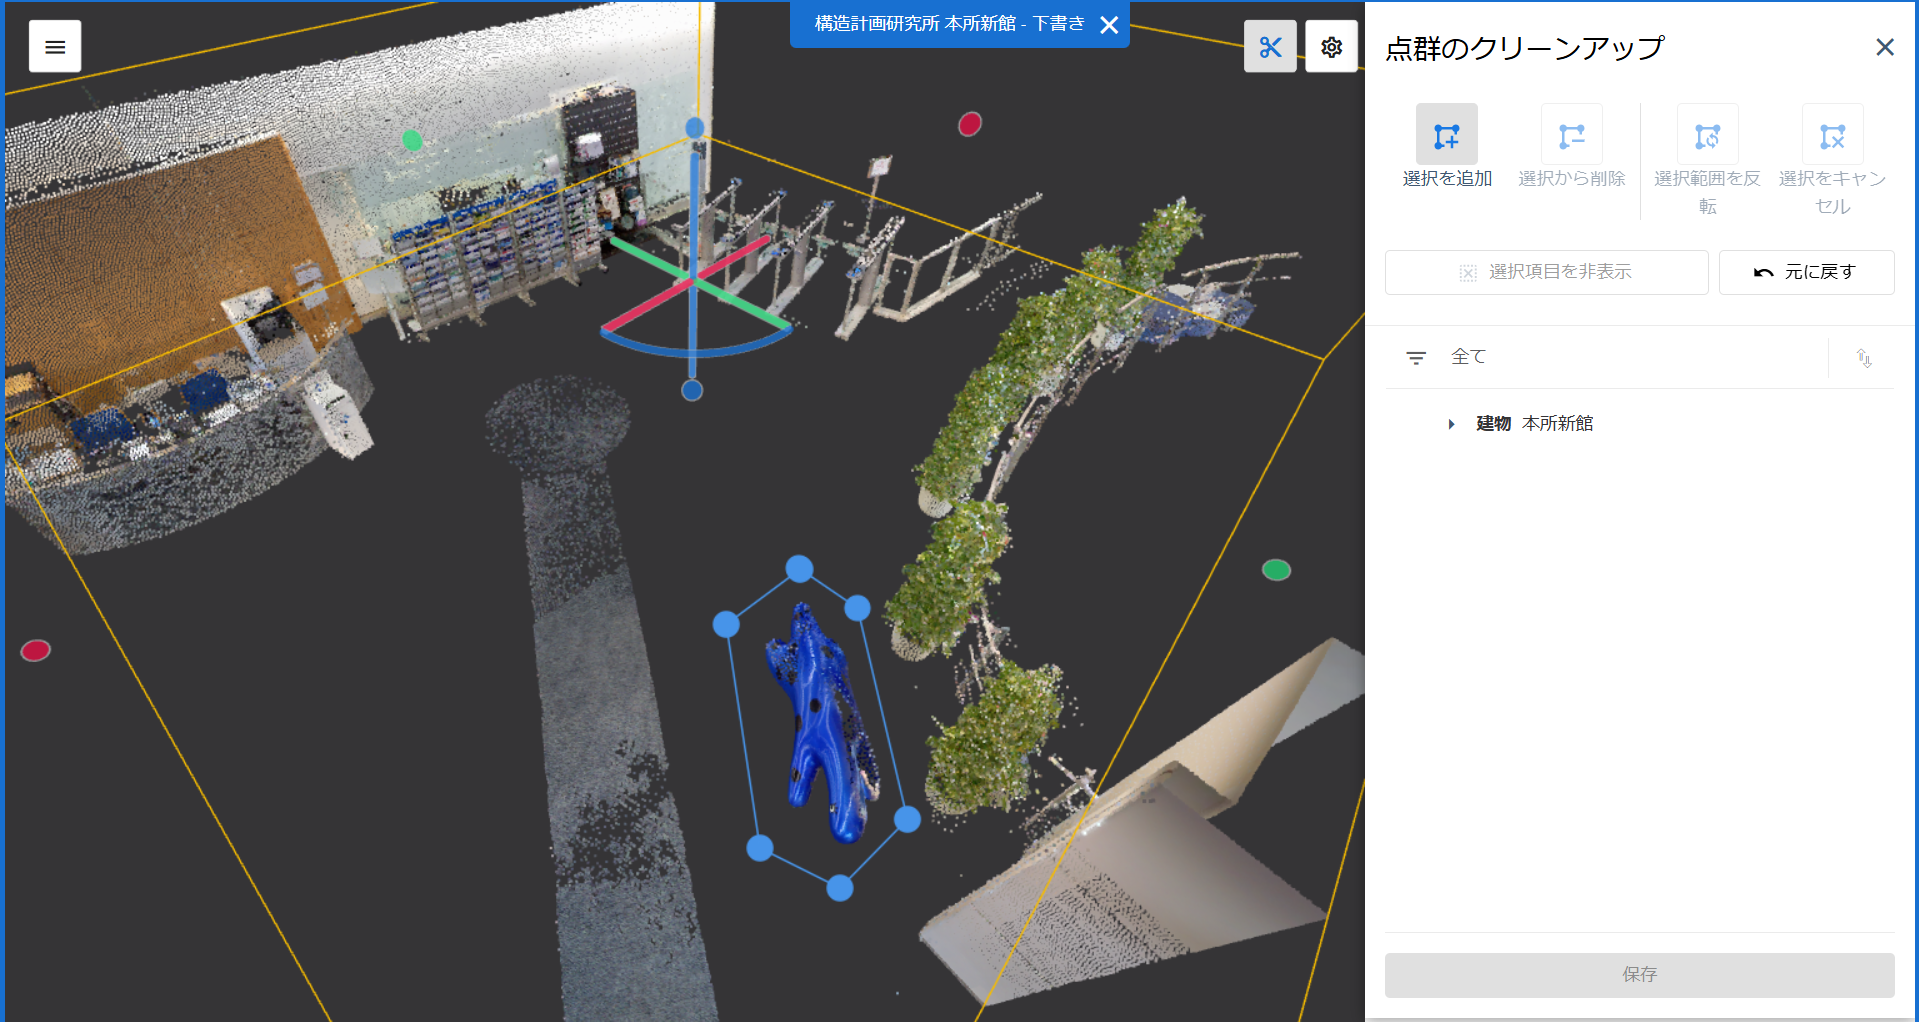Click the green handle on right box face

(x=1276, y=570)
